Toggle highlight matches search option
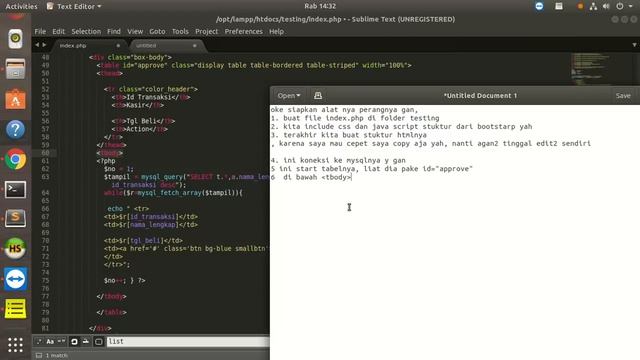The image size is (640, 360). 99,341
